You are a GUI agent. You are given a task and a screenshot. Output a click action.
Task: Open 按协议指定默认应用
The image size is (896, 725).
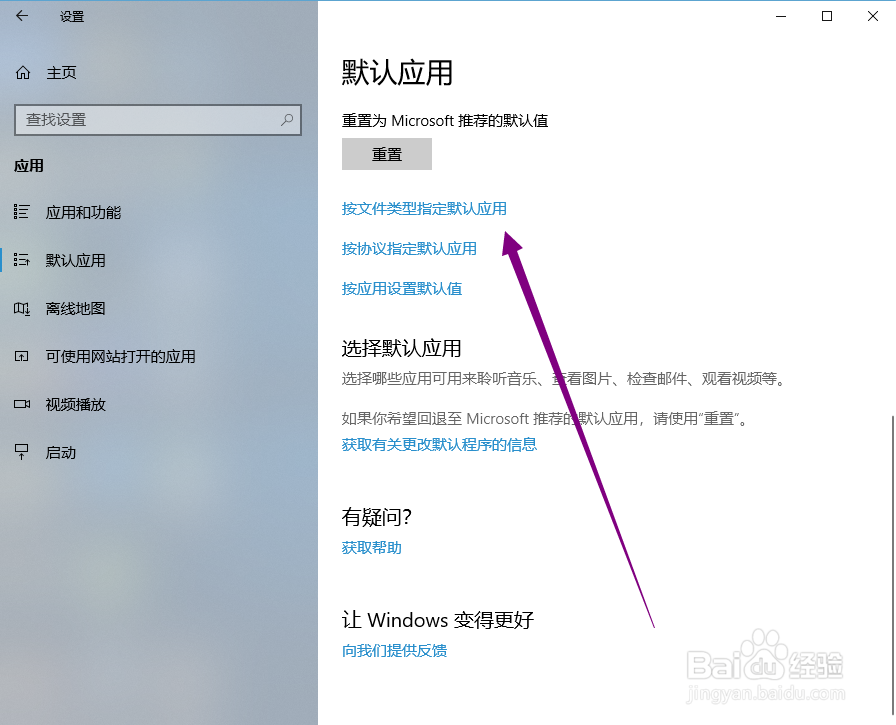[410, 249]
